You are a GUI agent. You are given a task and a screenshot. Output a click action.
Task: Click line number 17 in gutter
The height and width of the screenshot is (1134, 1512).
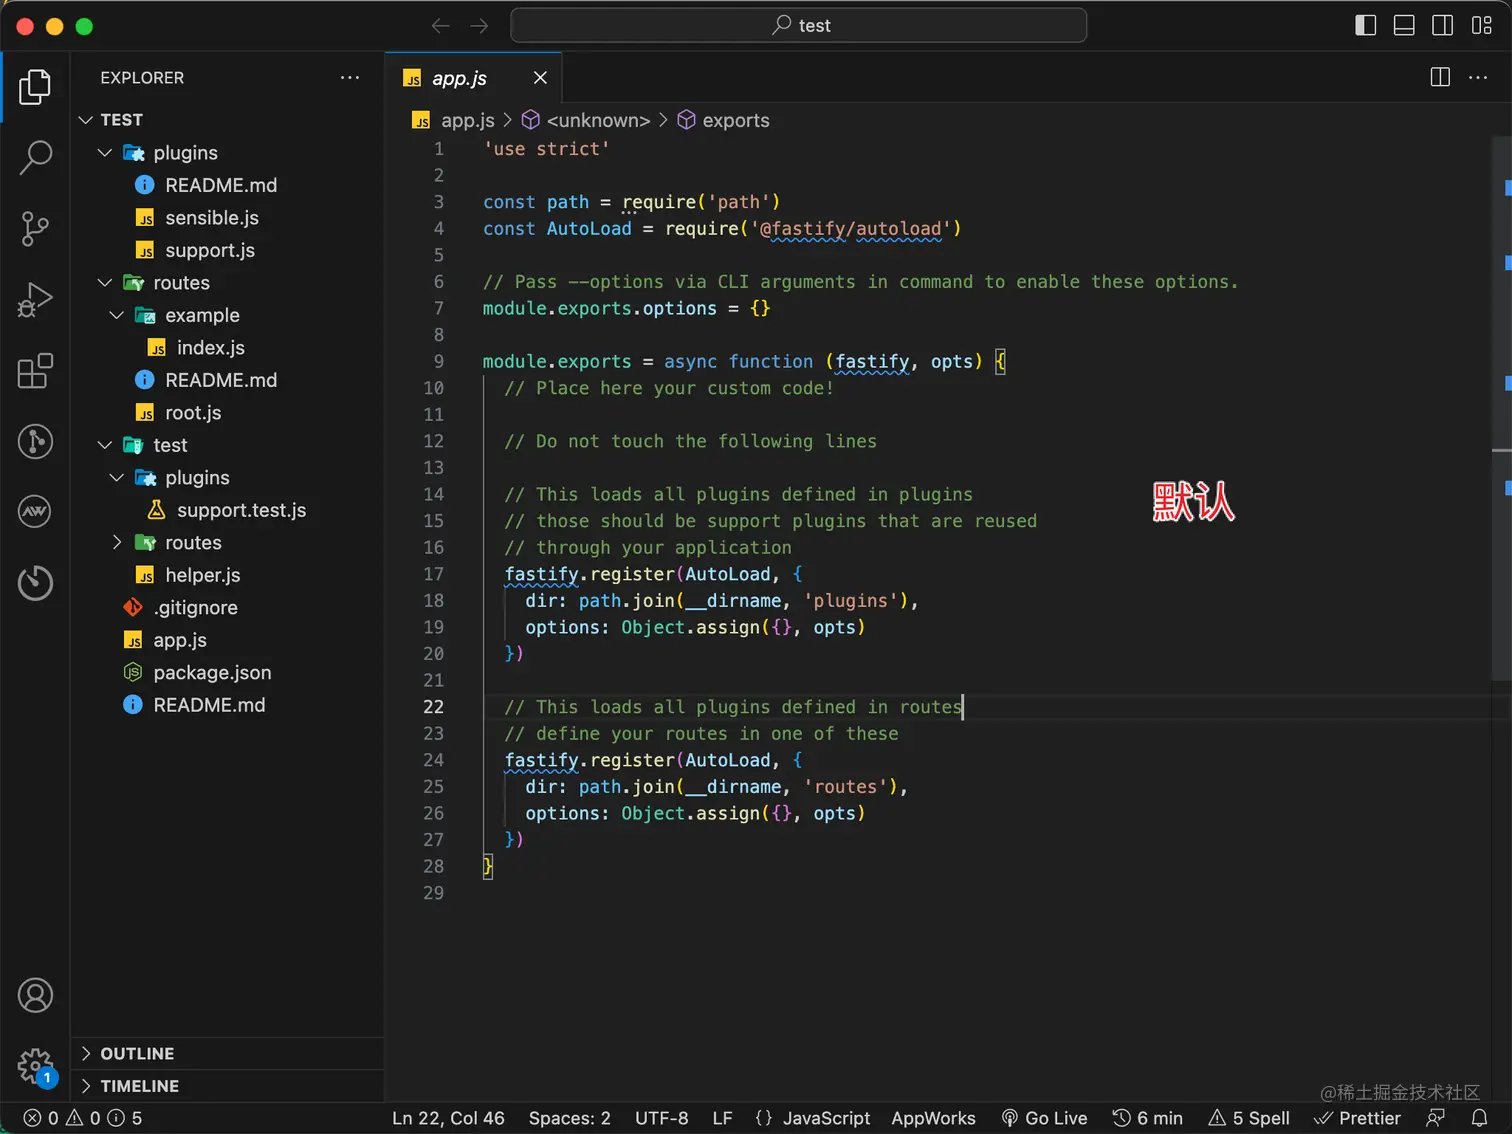pos(433,574)
